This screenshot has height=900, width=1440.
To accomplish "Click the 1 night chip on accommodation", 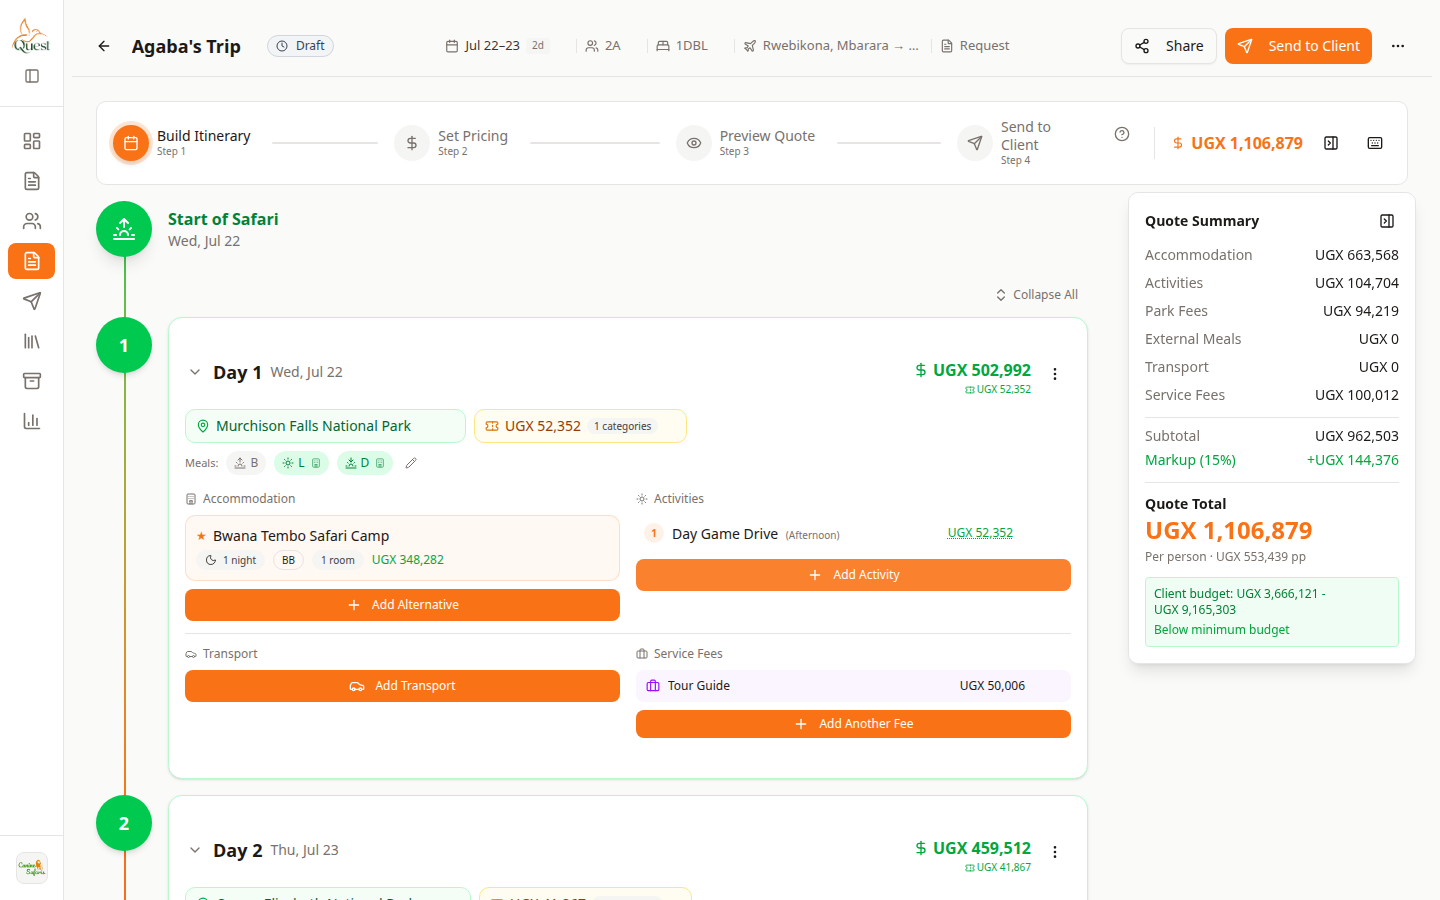I will (231, 560).
